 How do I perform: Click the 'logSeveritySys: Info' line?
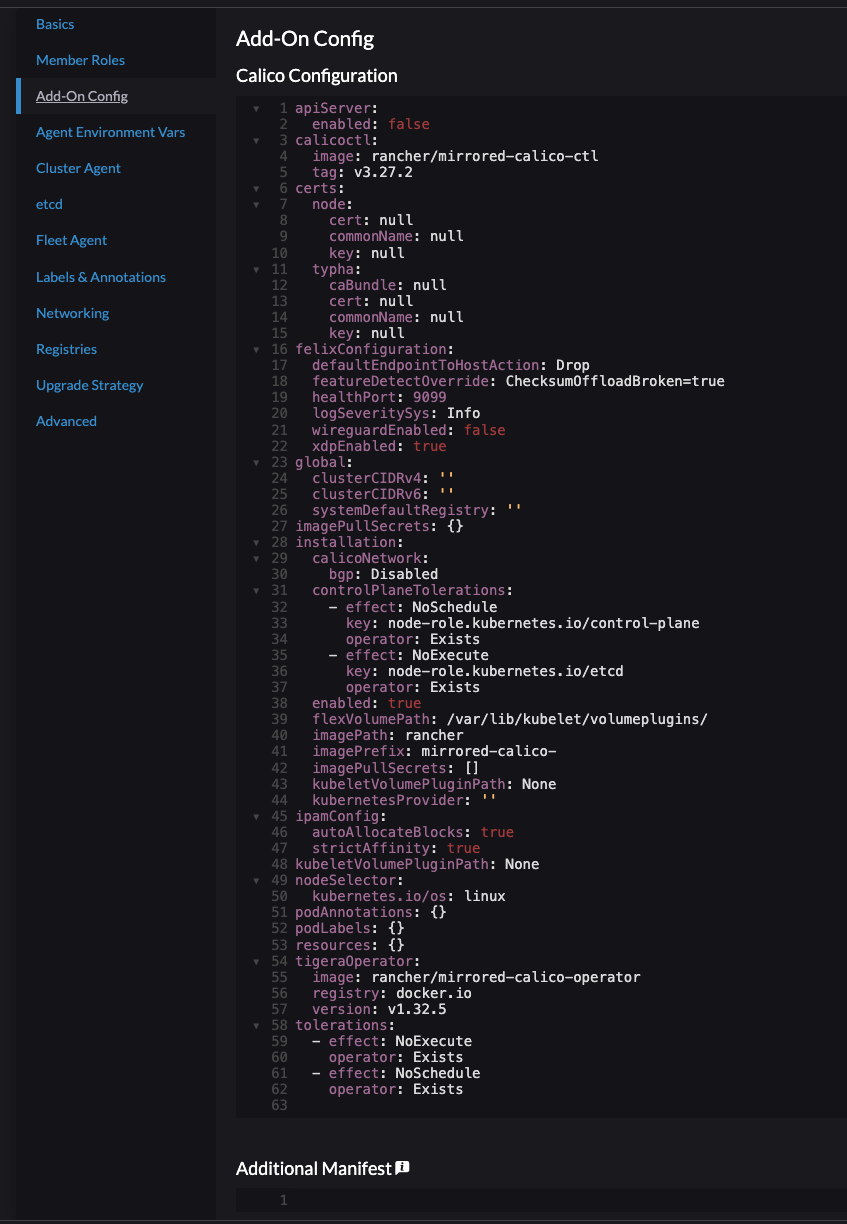click(396, 413)
